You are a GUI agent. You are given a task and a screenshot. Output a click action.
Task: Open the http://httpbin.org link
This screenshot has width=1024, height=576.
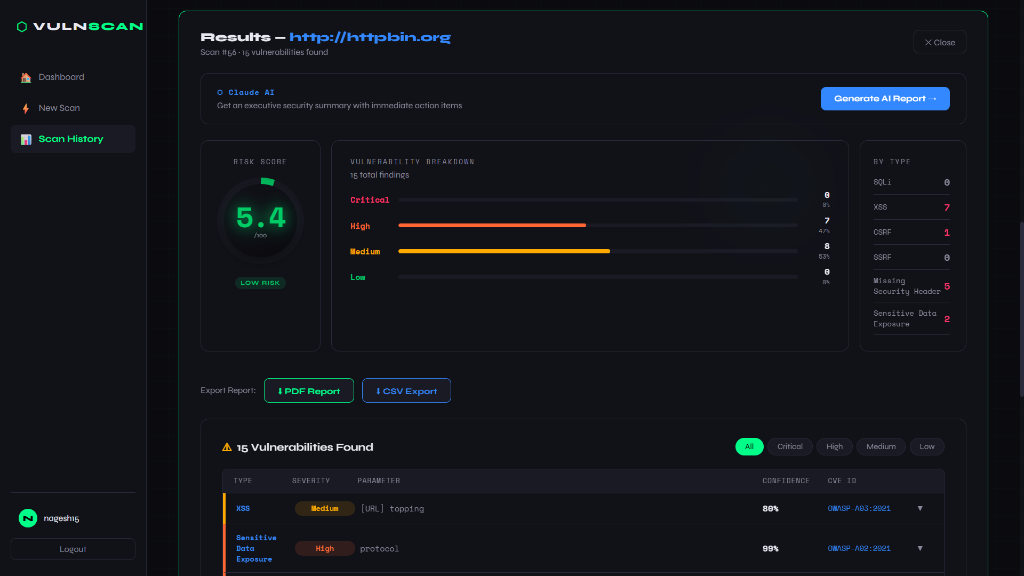pyautogui.click(x=370, y=37)
